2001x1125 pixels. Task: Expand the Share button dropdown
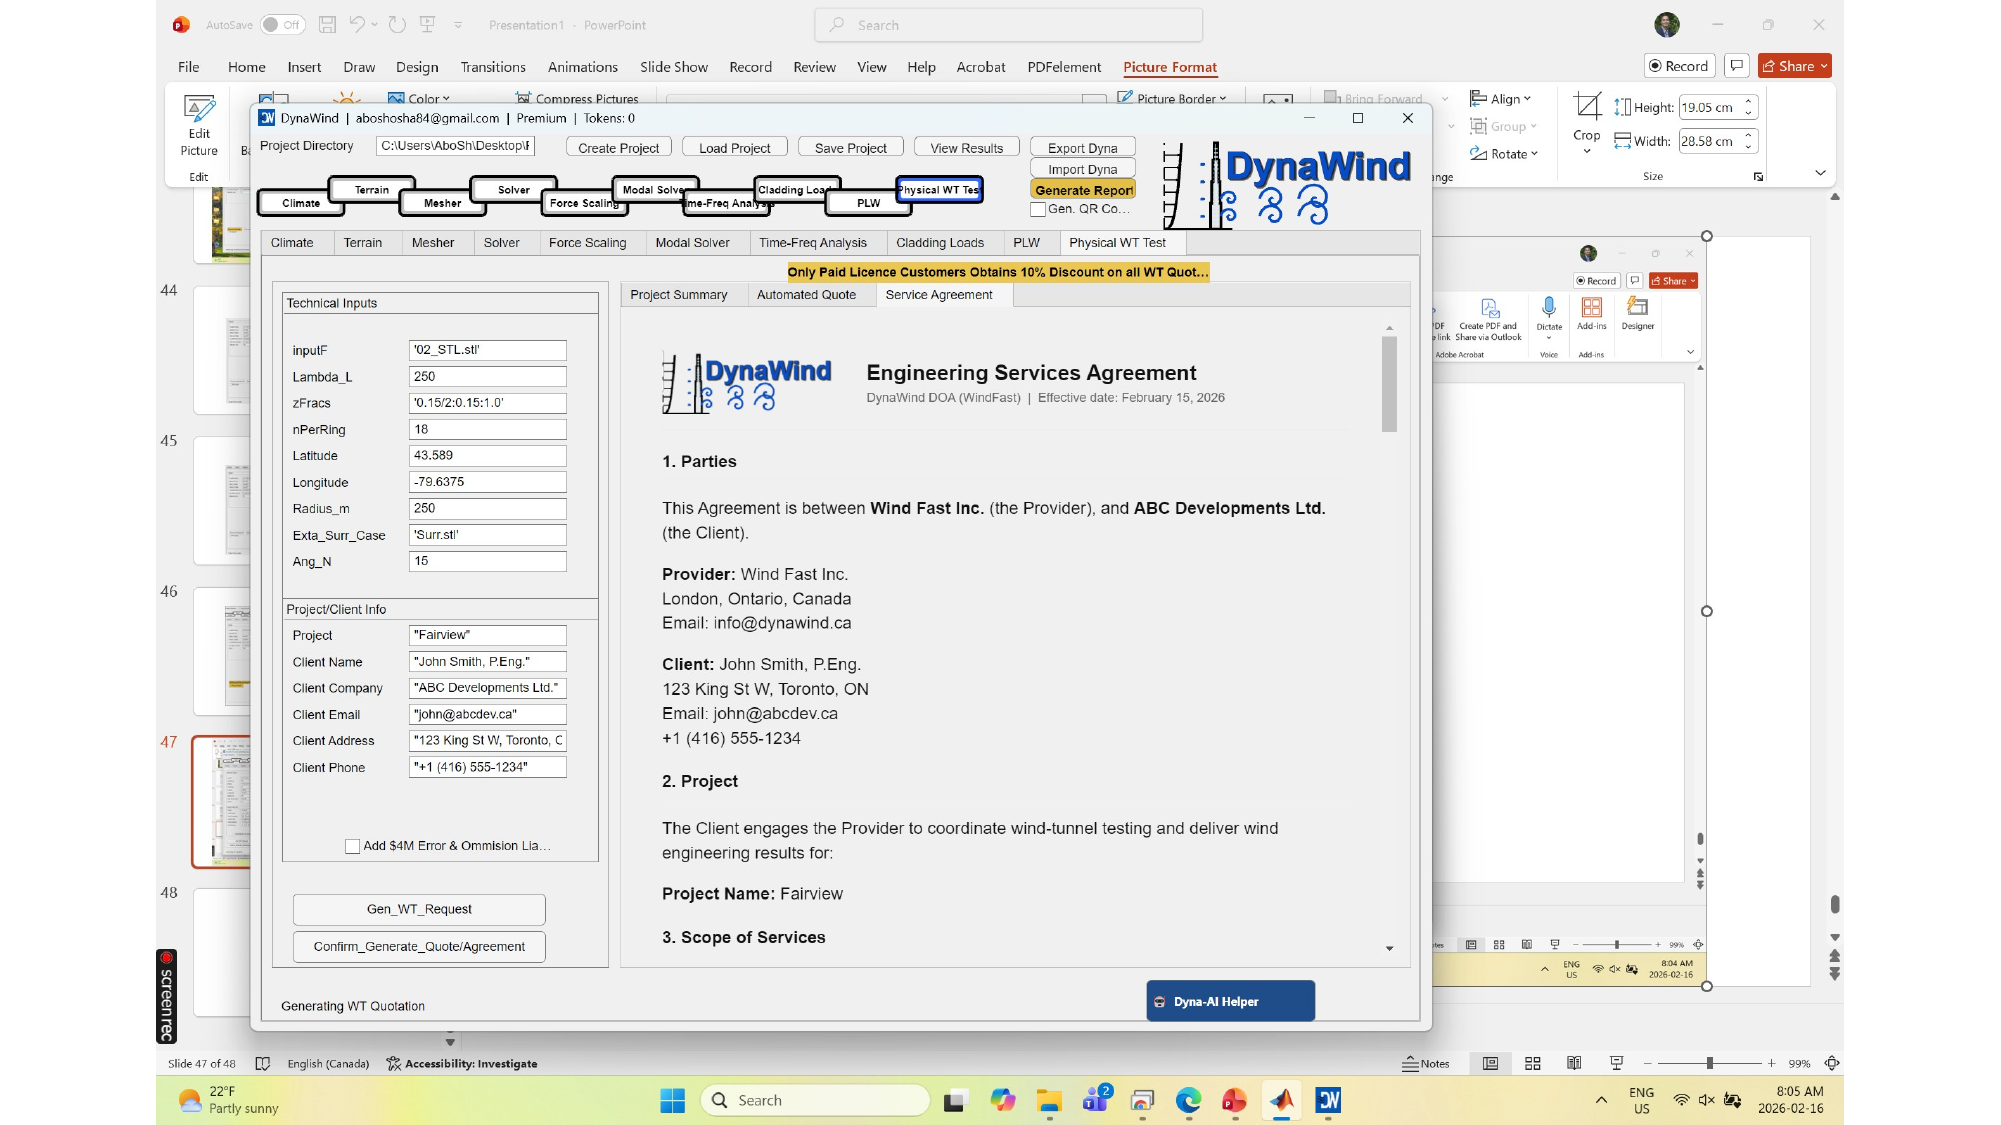[x=1824, y=66]
